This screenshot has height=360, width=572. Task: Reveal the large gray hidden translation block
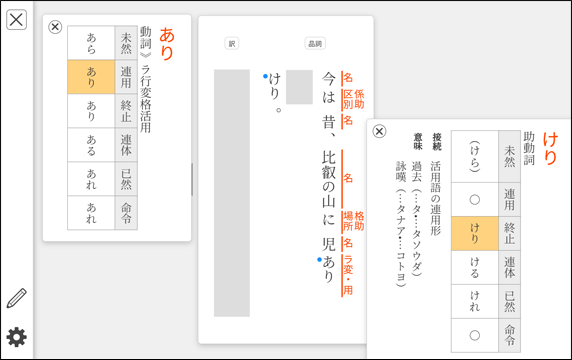tap(232, 193)
